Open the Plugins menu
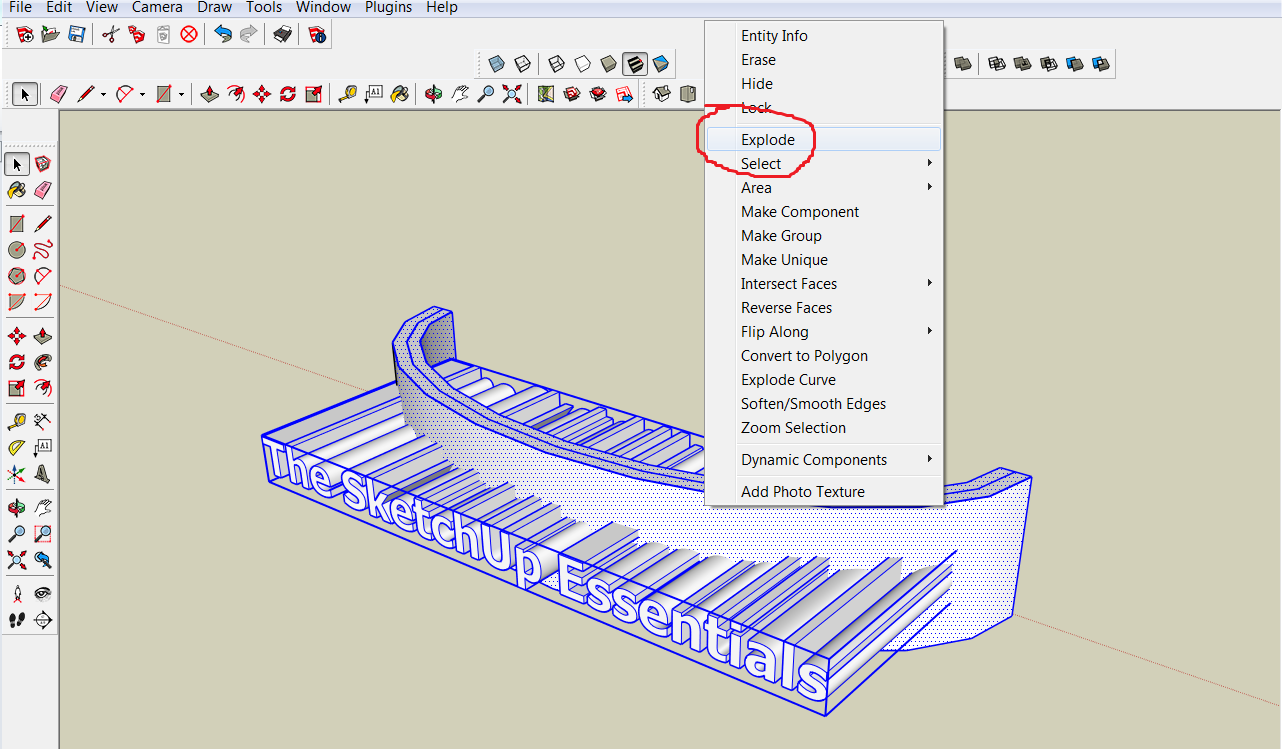This screenshot has height=749, width=1282. click(x=388, y=7)
